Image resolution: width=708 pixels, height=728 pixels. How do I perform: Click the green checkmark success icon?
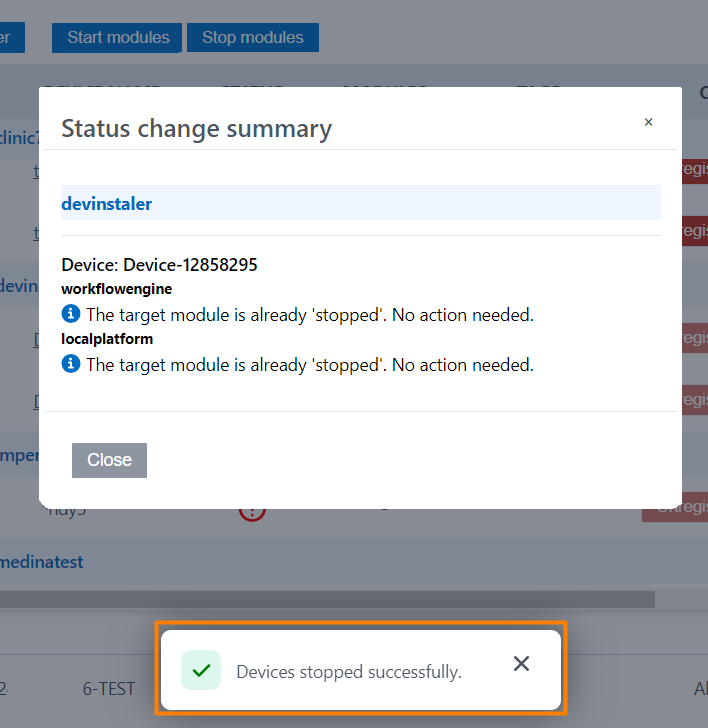click(201, 671)
